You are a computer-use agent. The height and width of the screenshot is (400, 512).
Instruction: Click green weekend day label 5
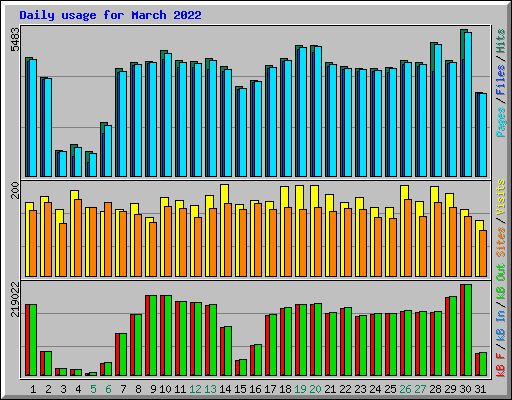coord(93,389)
